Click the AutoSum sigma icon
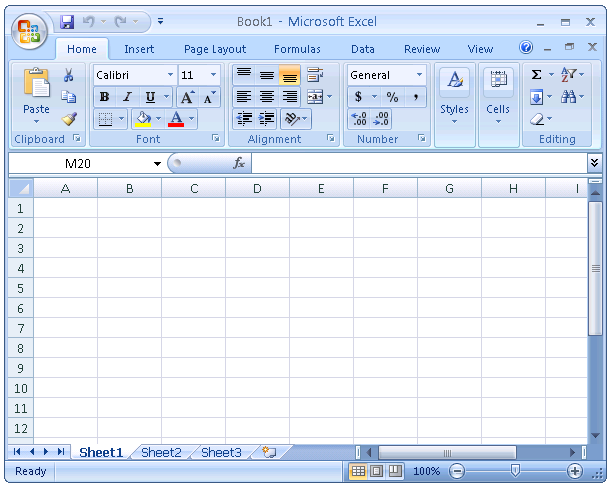613x487 pixels. click(536, 75)
